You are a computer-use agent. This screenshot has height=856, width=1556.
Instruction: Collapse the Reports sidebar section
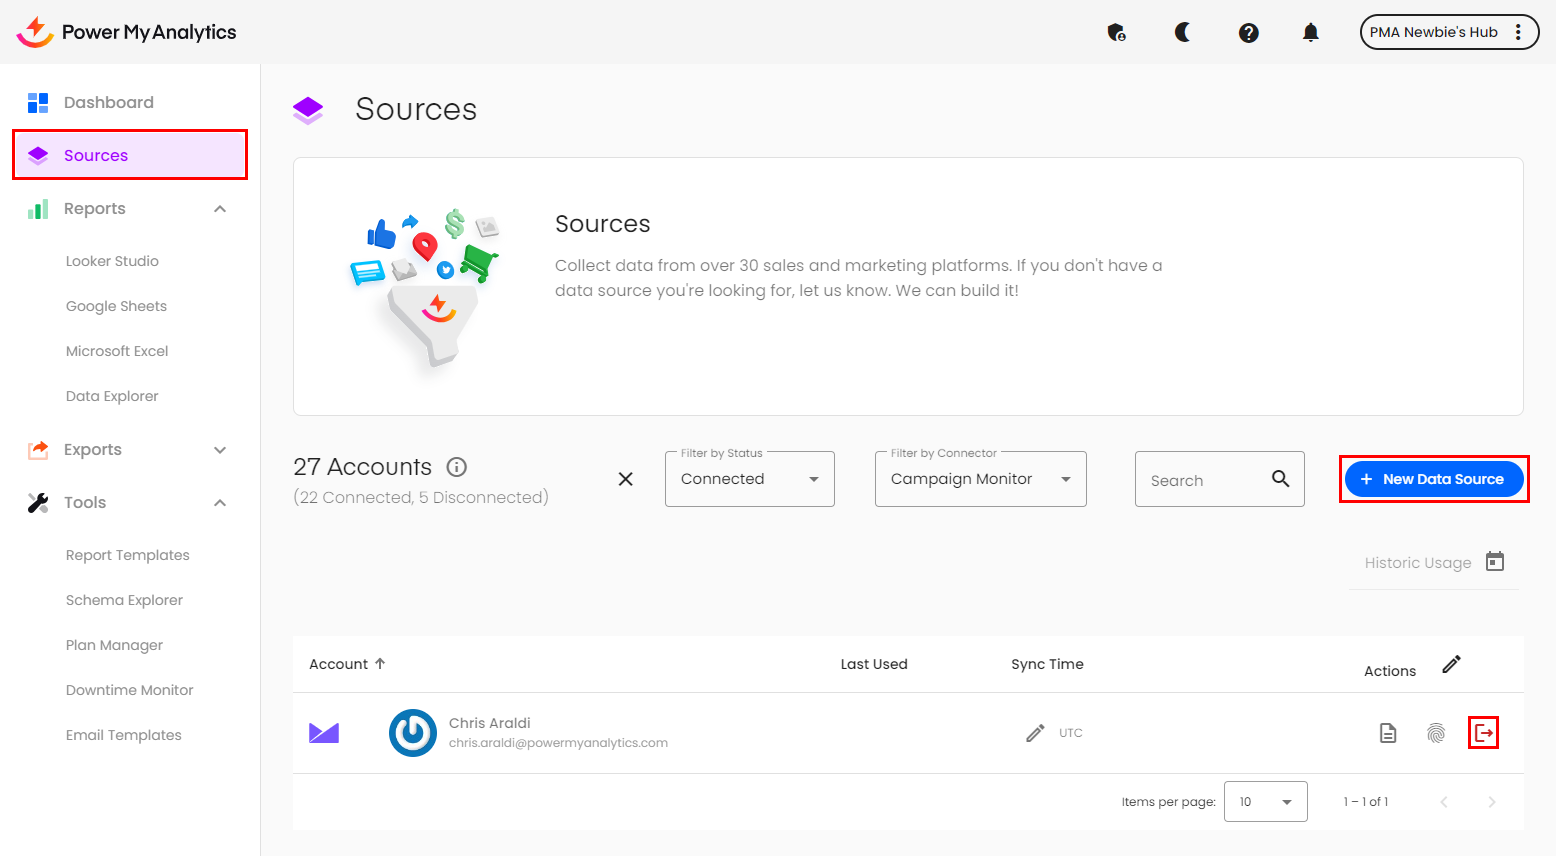tap(220, 209)
